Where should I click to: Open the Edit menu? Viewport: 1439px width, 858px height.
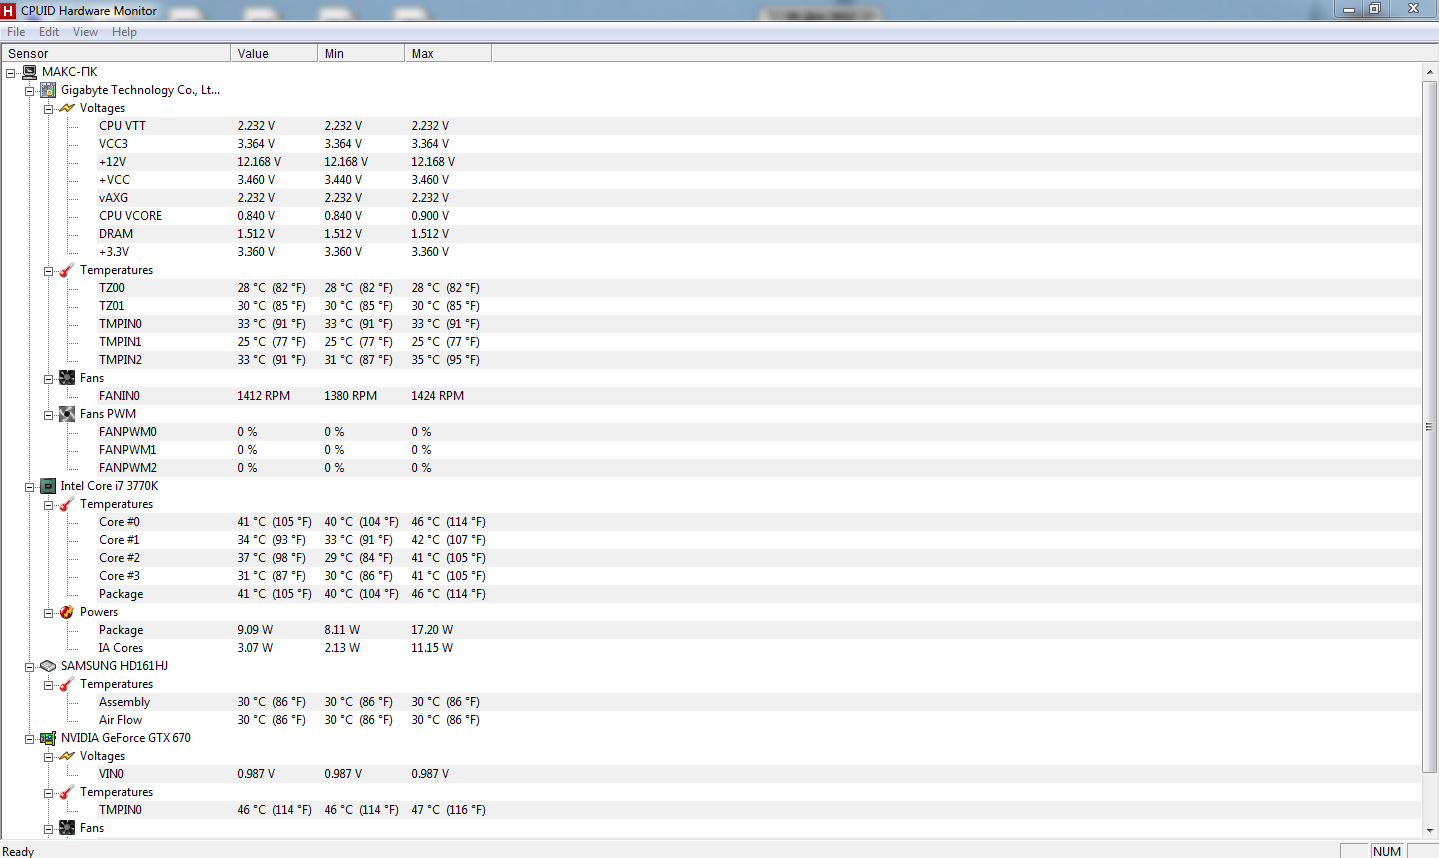tap(49, 32)
